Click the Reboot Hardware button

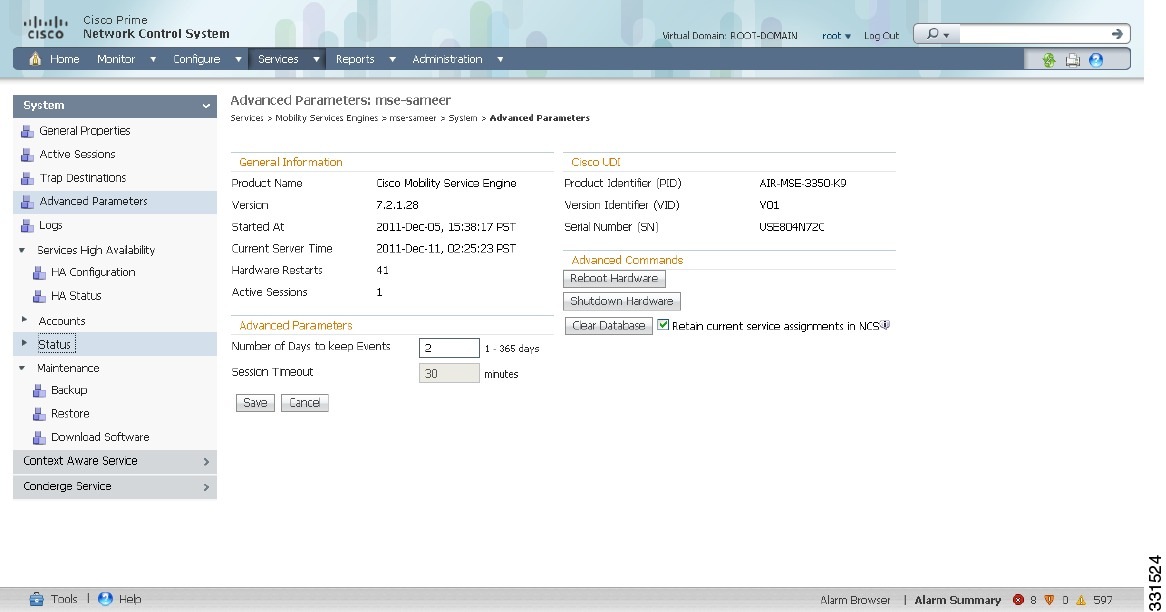tap(614, 279)
